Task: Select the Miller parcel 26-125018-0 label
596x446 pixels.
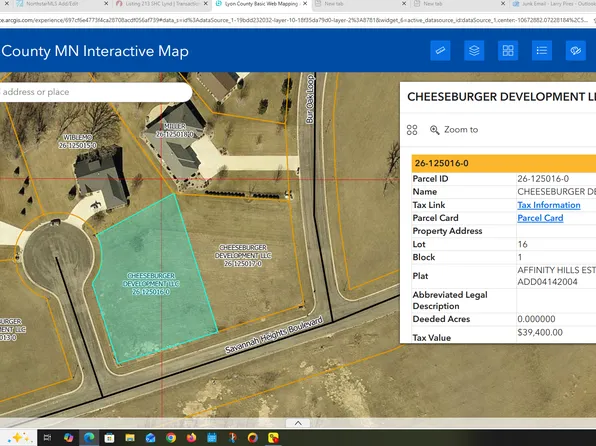Action: [x=175, y=130]
